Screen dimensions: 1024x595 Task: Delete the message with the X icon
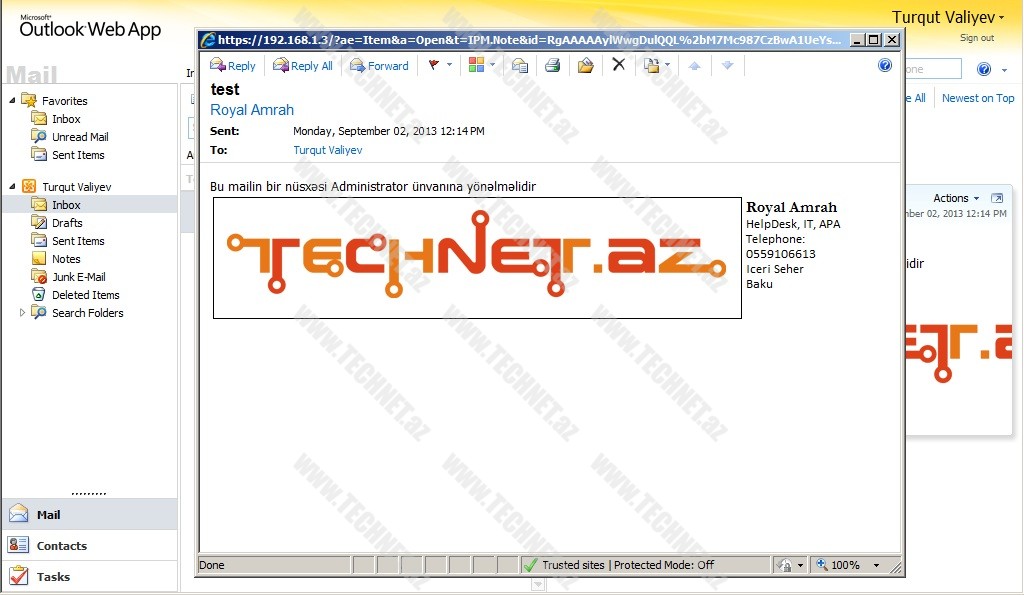click(618, 65)
